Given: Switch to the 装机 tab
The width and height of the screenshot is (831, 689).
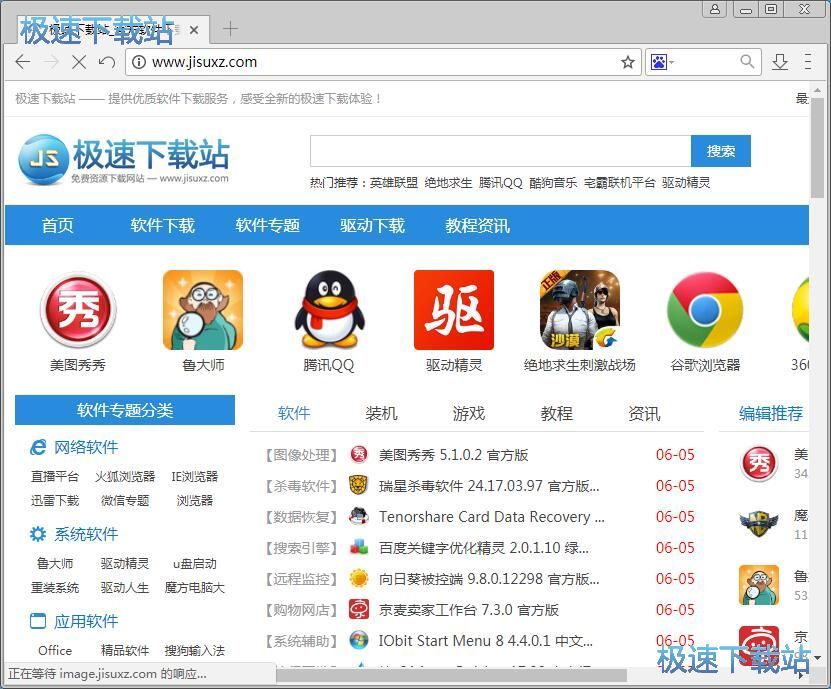Looking at the screenshot, I should click(x=381, y=412).
